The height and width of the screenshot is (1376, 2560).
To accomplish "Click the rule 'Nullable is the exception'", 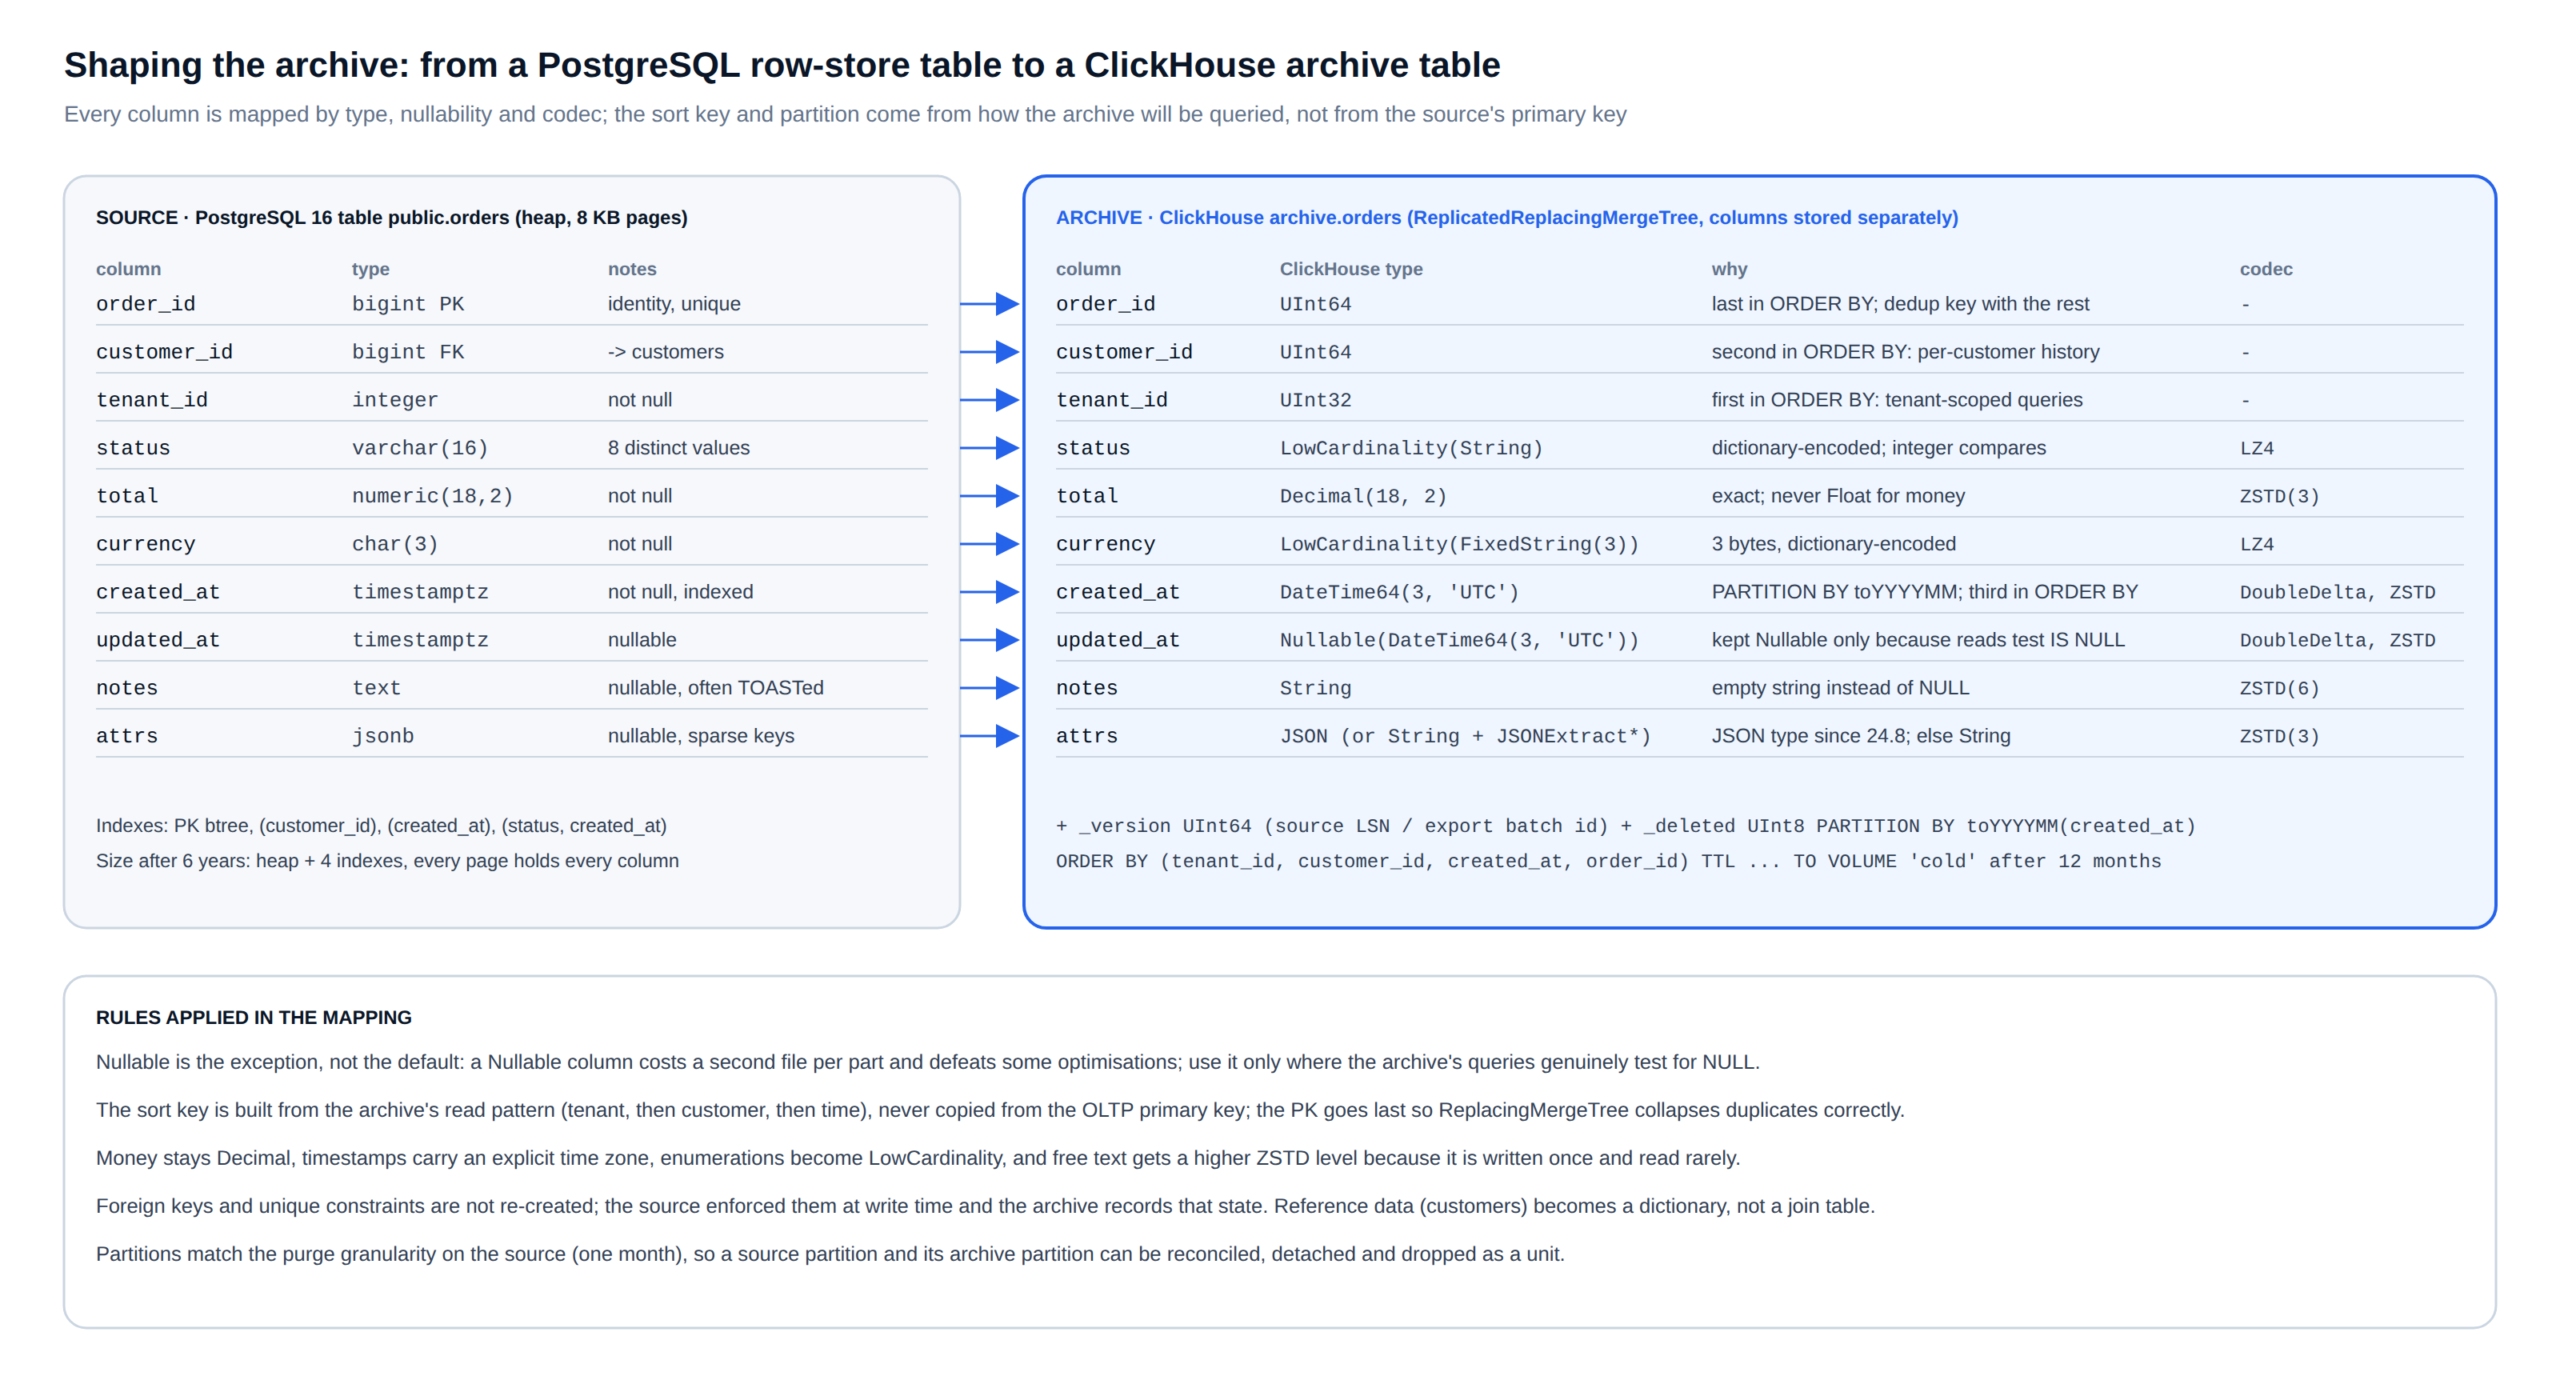I will 927,1062.
